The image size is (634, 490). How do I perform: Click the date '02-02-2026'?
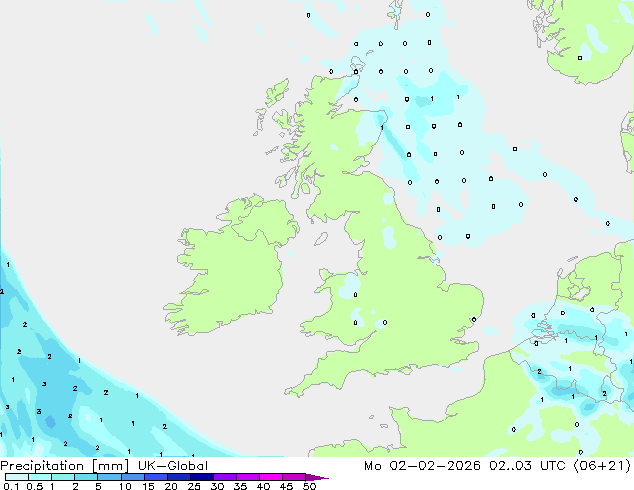point(435,466)
